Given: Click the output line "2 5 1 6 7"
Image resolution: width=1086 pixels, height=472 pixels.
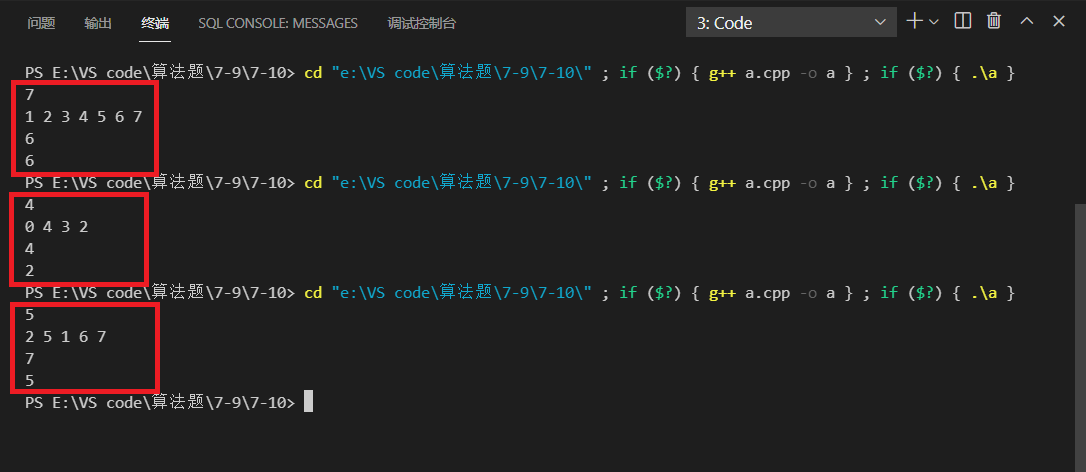Looking at the screenshot, I should tap(66, 337).
